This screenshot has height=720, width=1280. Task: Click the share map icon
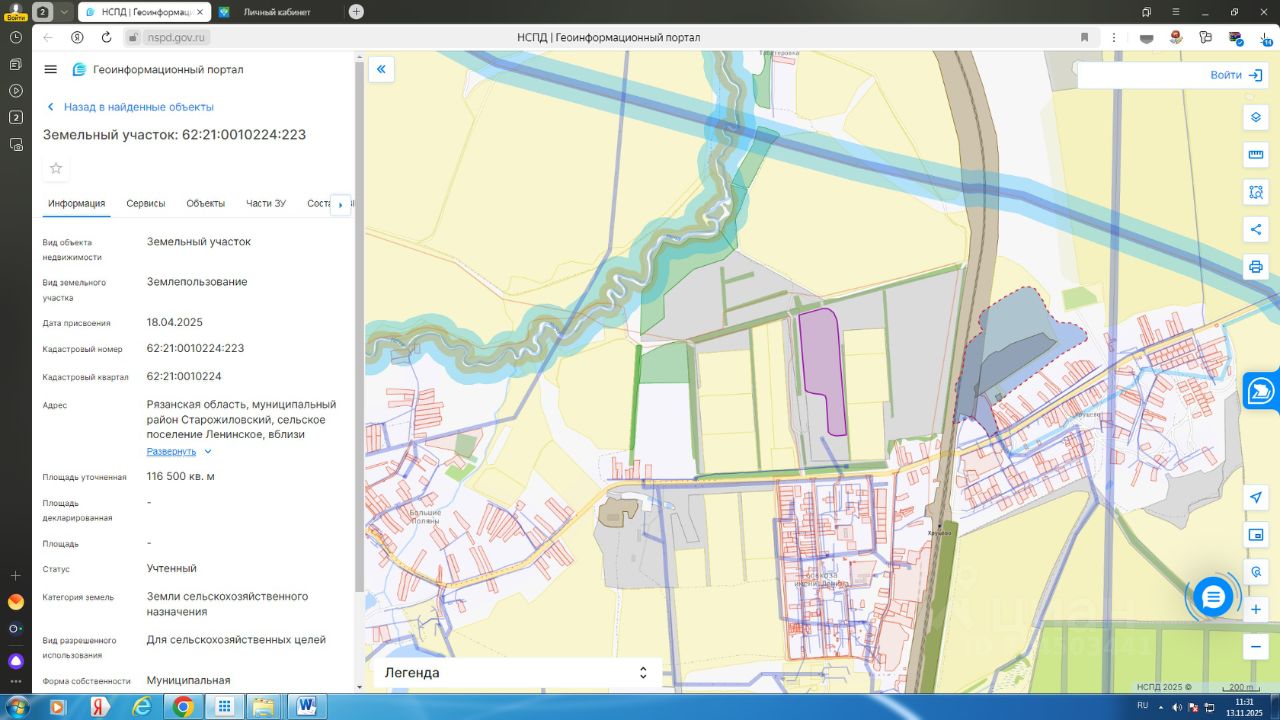[1256, 229]
